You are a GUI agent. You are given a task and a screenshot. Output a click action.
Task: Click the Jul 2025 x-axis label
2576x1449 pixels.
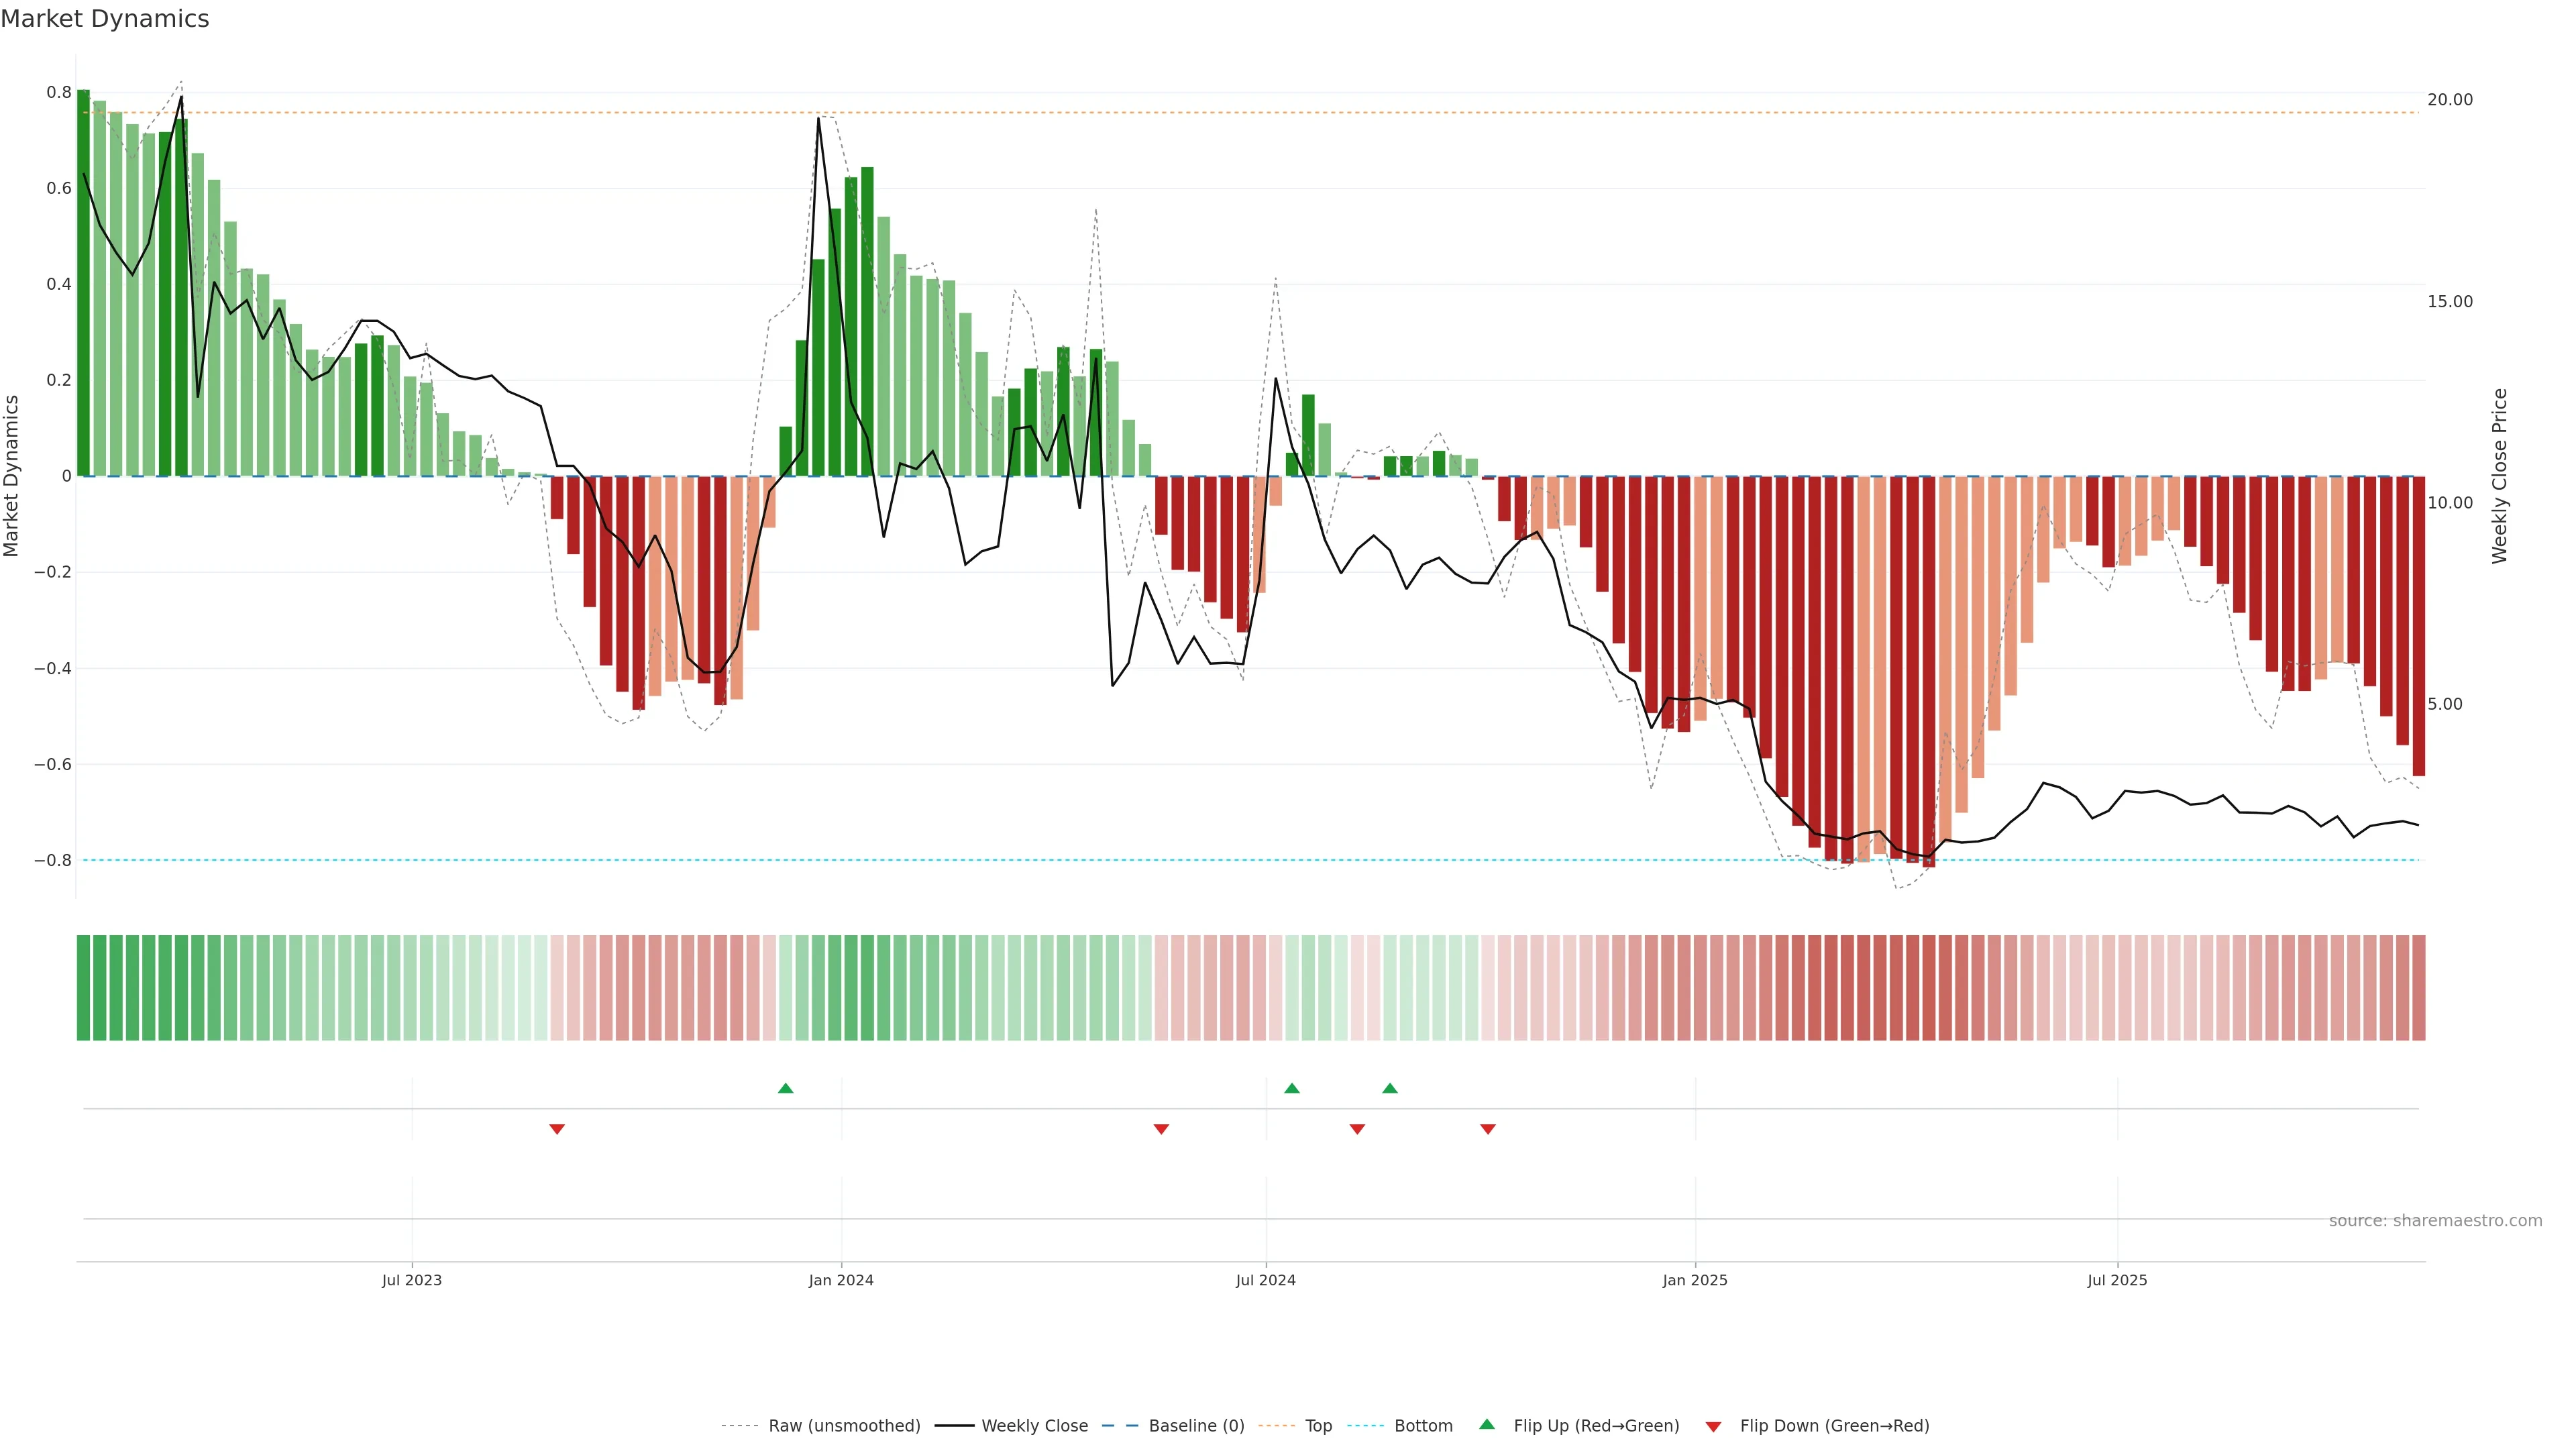2116,1280
